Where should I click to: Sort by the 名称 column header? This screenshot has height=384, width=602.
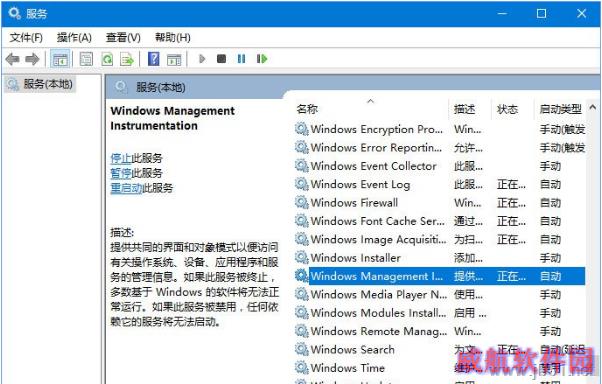[307, 109]
